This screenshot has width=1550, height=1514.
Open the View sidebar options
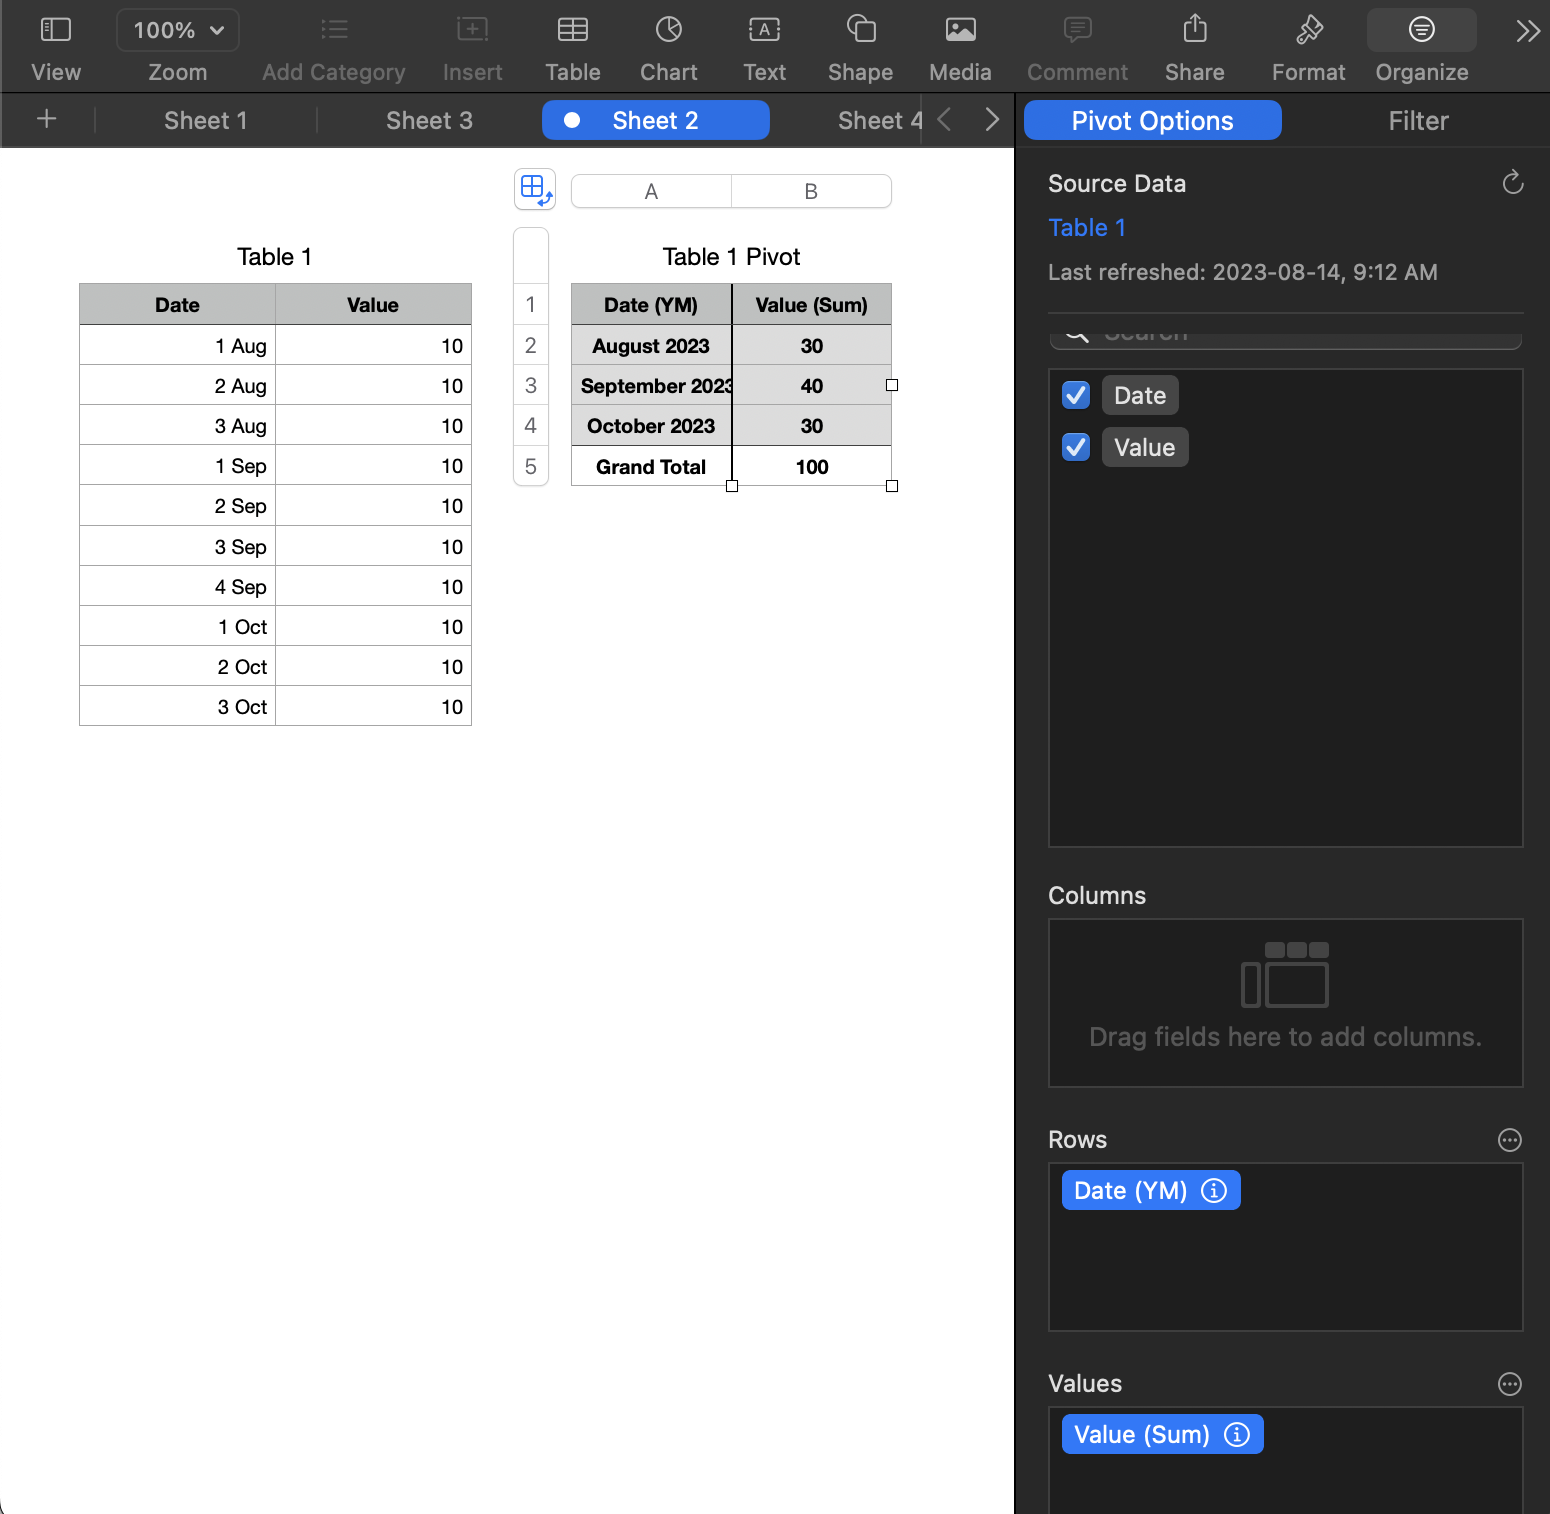coord(56,47)
